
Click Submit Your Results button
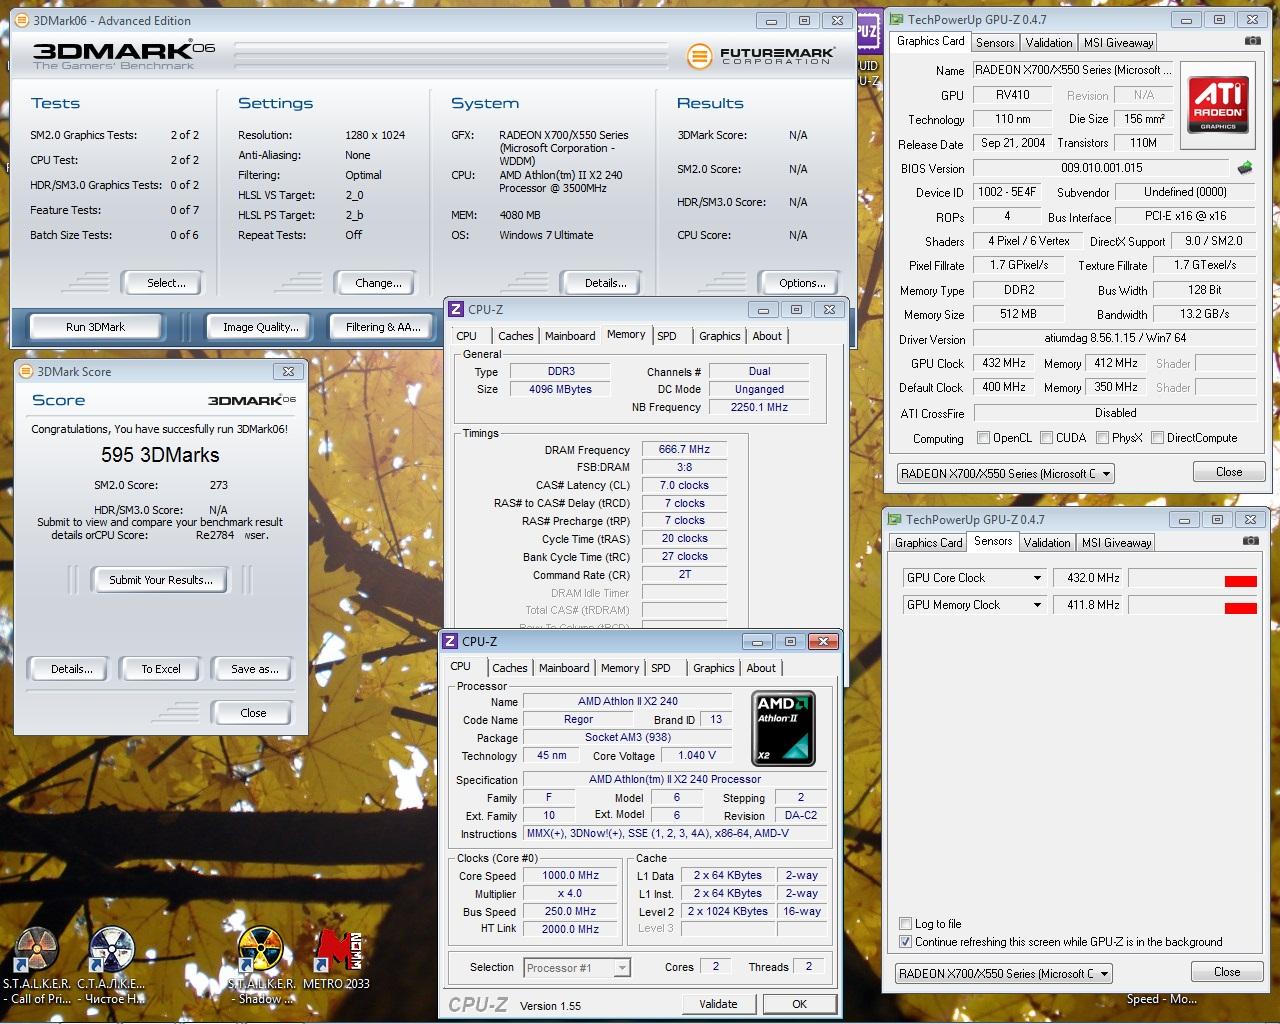point(160,580)
